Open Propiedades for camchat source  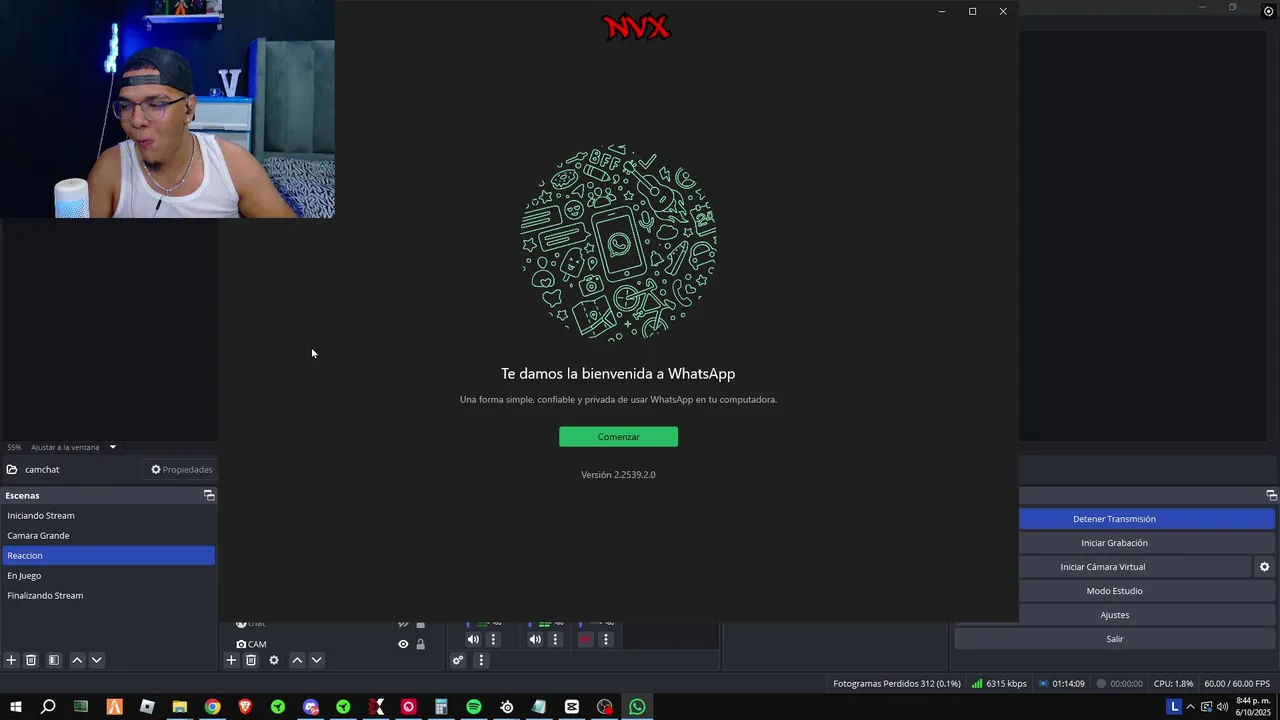click(182, 470)
